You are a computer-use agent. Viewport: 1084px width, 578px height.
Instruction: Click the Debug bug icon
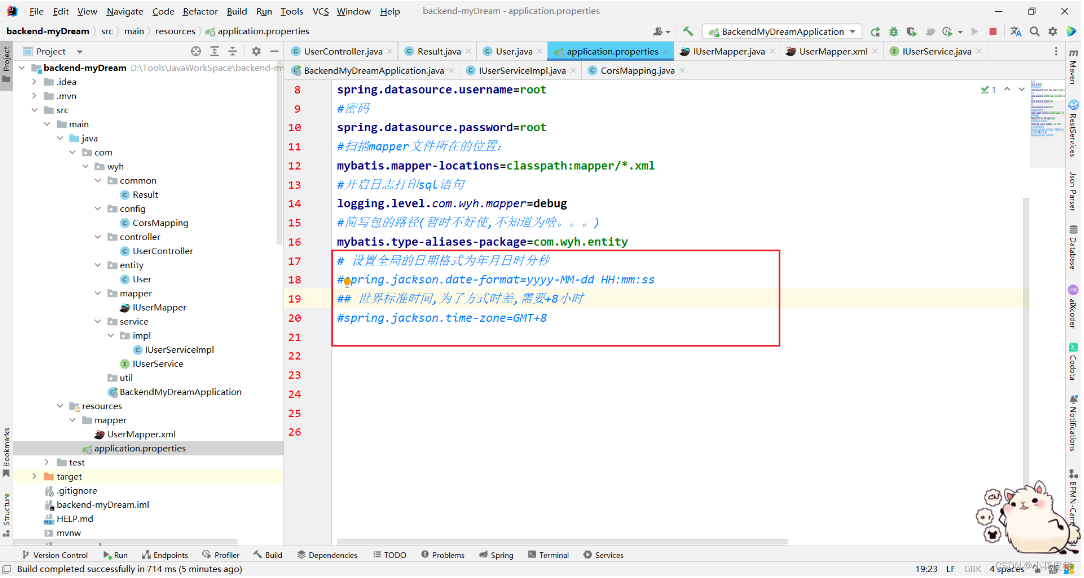tap(893, 32)
